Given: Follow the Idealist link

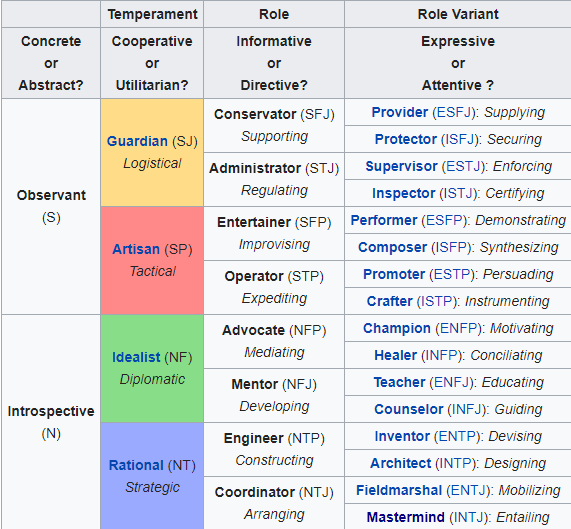Looking at the screenshot, I should pyautogui.click(x=136, y=357).
